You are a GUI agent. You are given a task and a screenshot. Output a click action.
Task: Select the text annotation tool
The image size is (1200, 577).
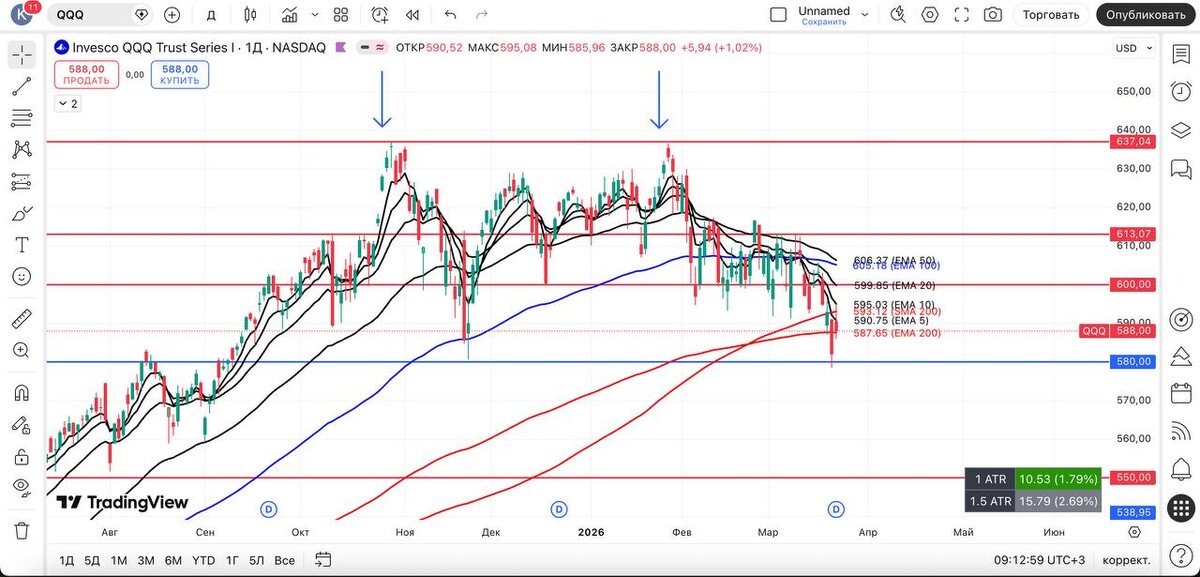point(21,245)
